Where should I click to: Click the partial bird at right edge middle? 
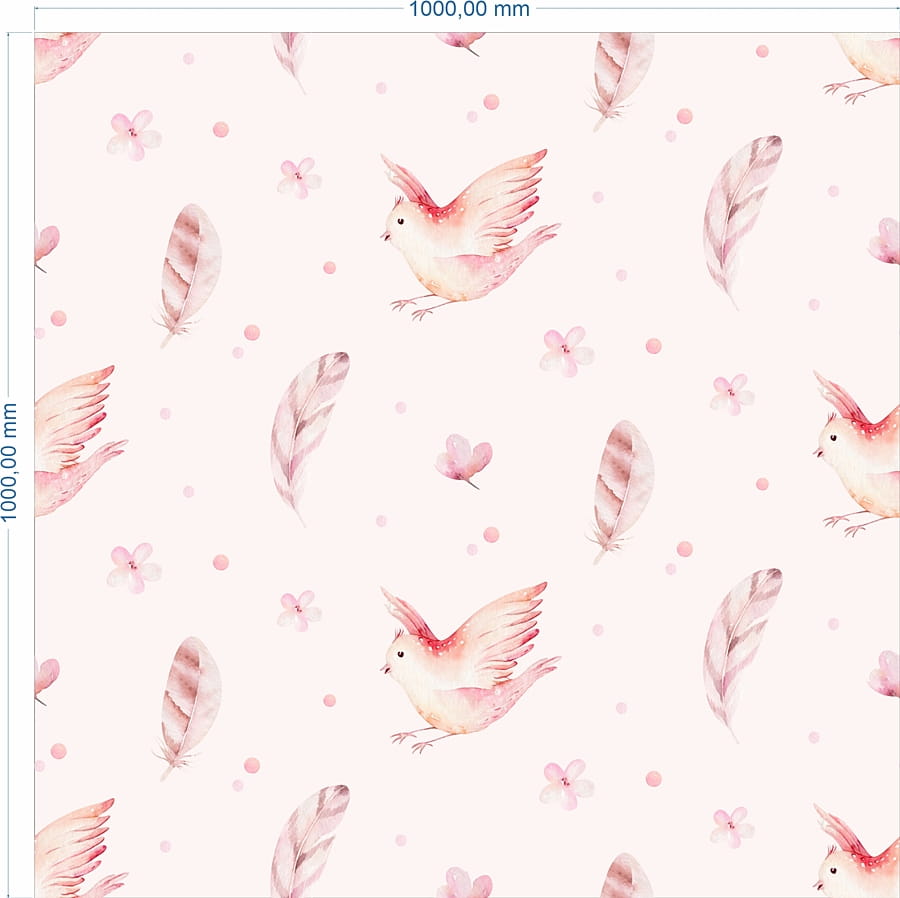pos(856,453)
